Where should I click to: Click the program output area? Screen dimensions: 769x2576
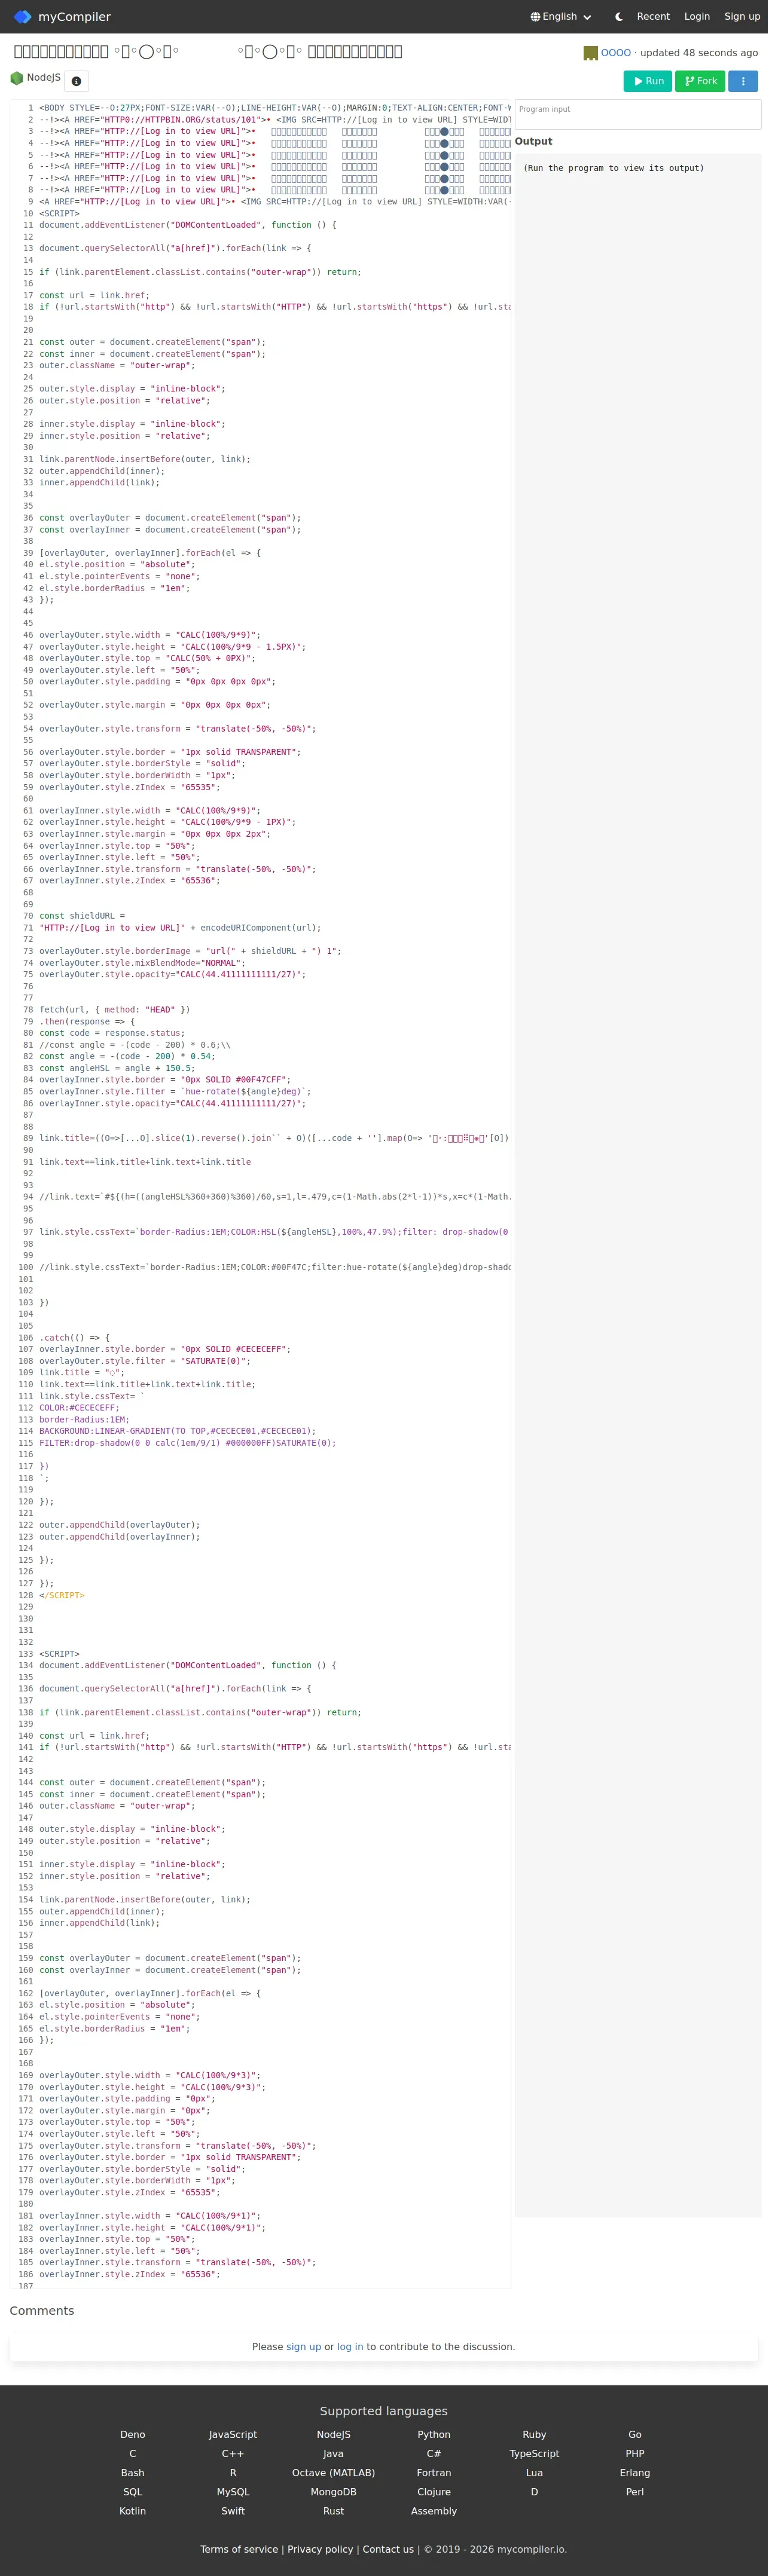click(x=638, y=1185)
